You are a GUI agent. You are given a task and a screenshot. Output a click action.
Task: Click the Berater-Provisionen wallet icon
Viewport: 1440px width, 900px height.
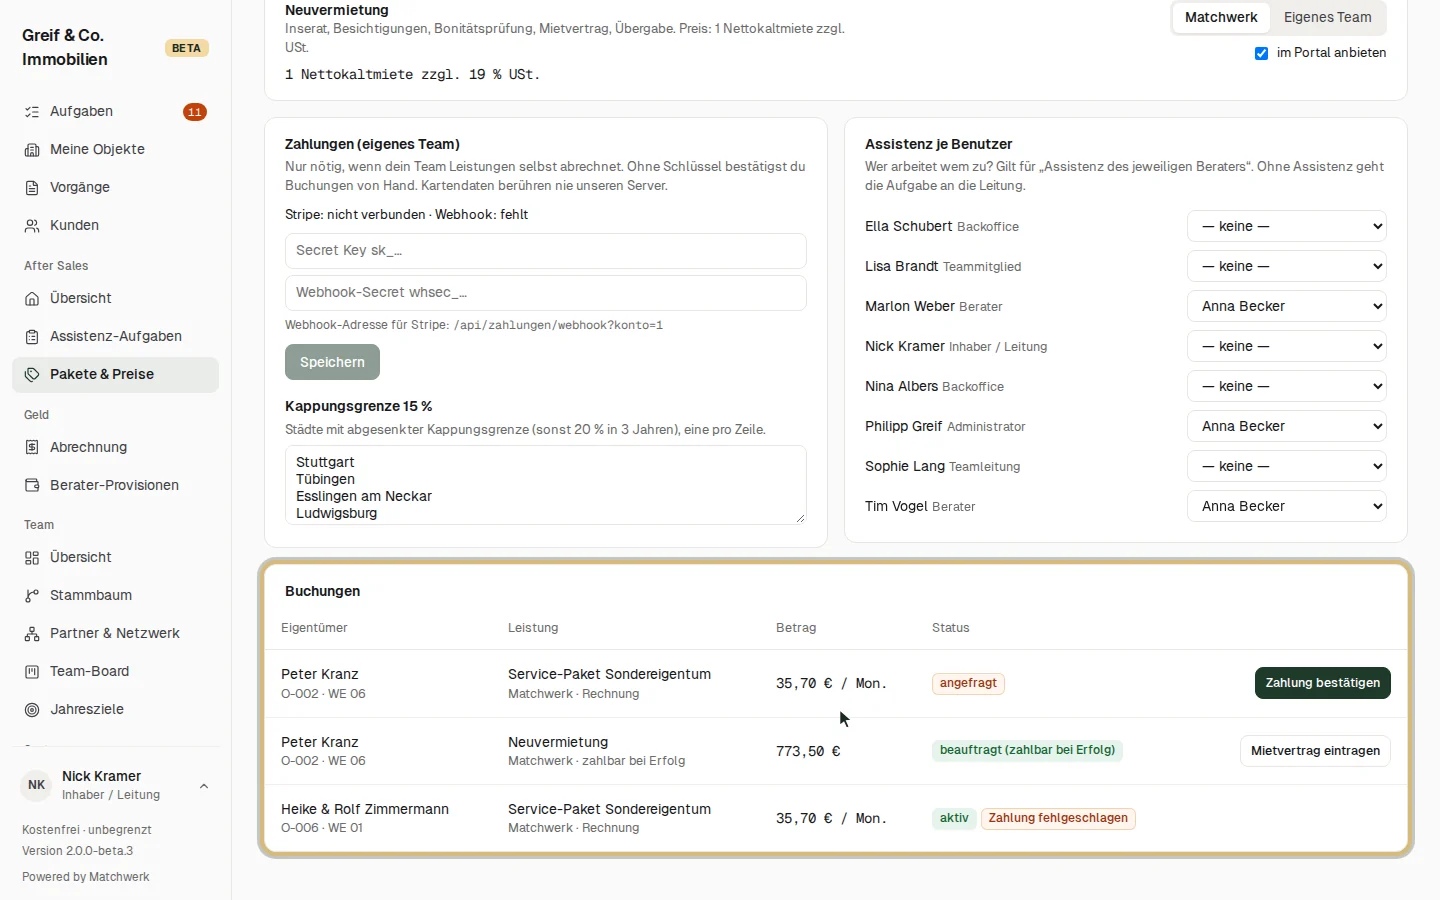[32, 486]
